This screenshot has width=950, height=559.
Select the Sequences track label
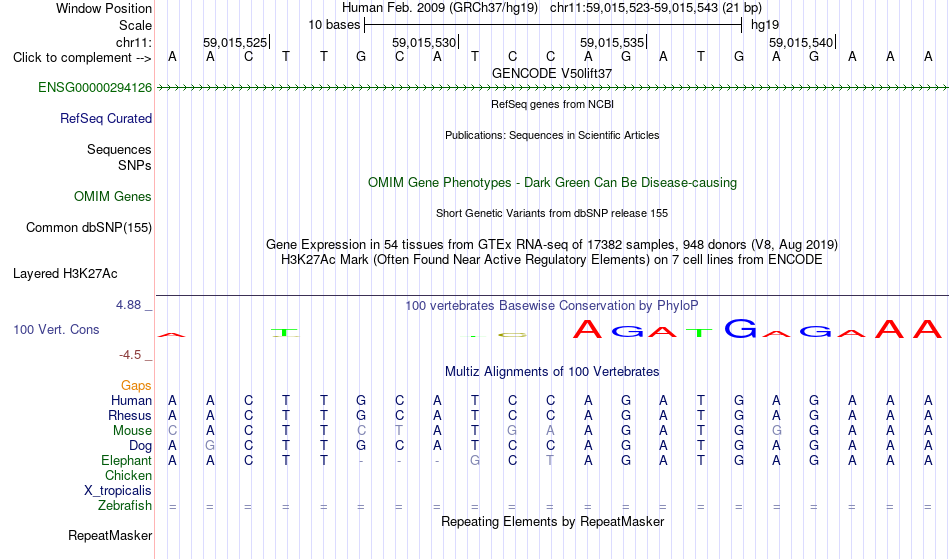click(x=119, y=150)
